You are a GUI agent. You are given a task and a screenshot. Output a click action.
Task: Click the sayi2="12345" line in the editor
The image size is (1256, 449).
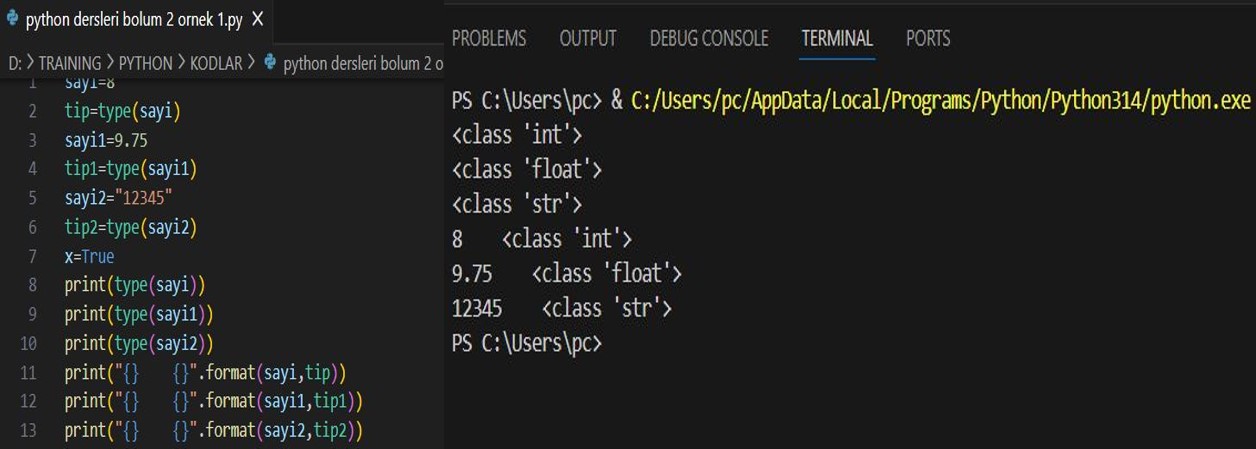pyautogui.click(x=118, y=198)
